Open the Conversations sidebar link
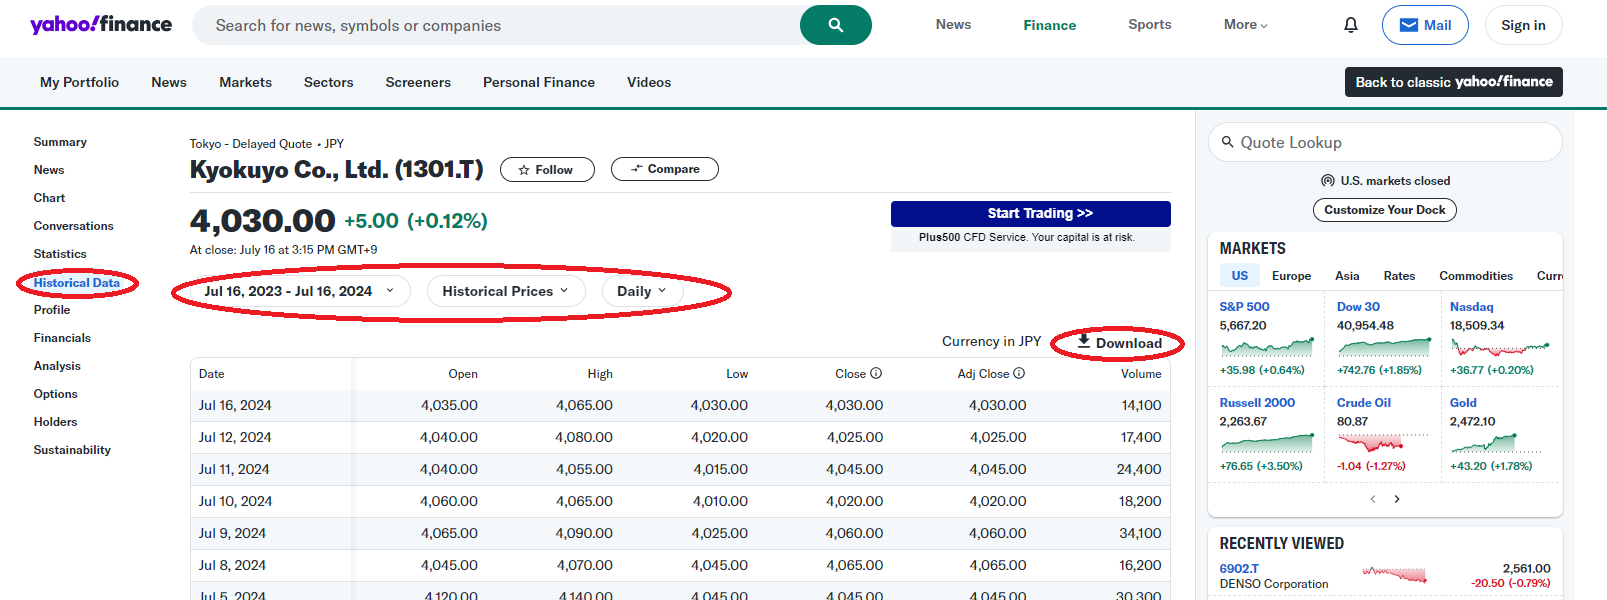Viewport: 1607px width, 600px height. click(73, 226)
